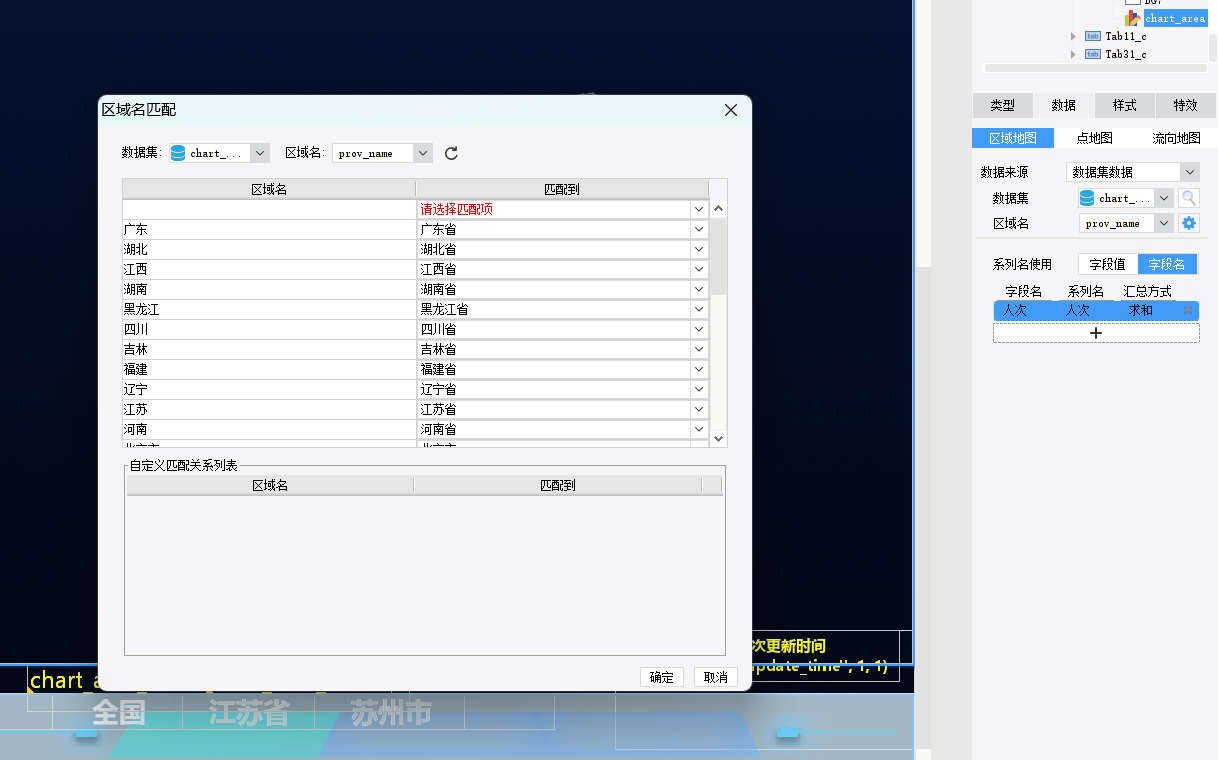
Task: Select the 吉林 region name cell
Action: pos(269,349)
